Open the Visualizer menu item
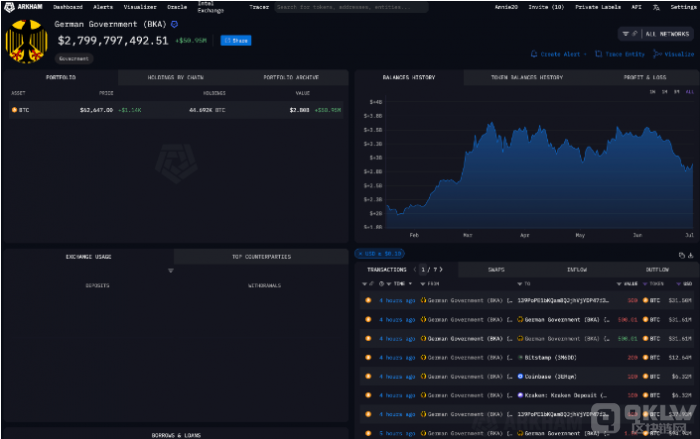The width and height of the screenshot is (700, 439). [x=140, y=7]
